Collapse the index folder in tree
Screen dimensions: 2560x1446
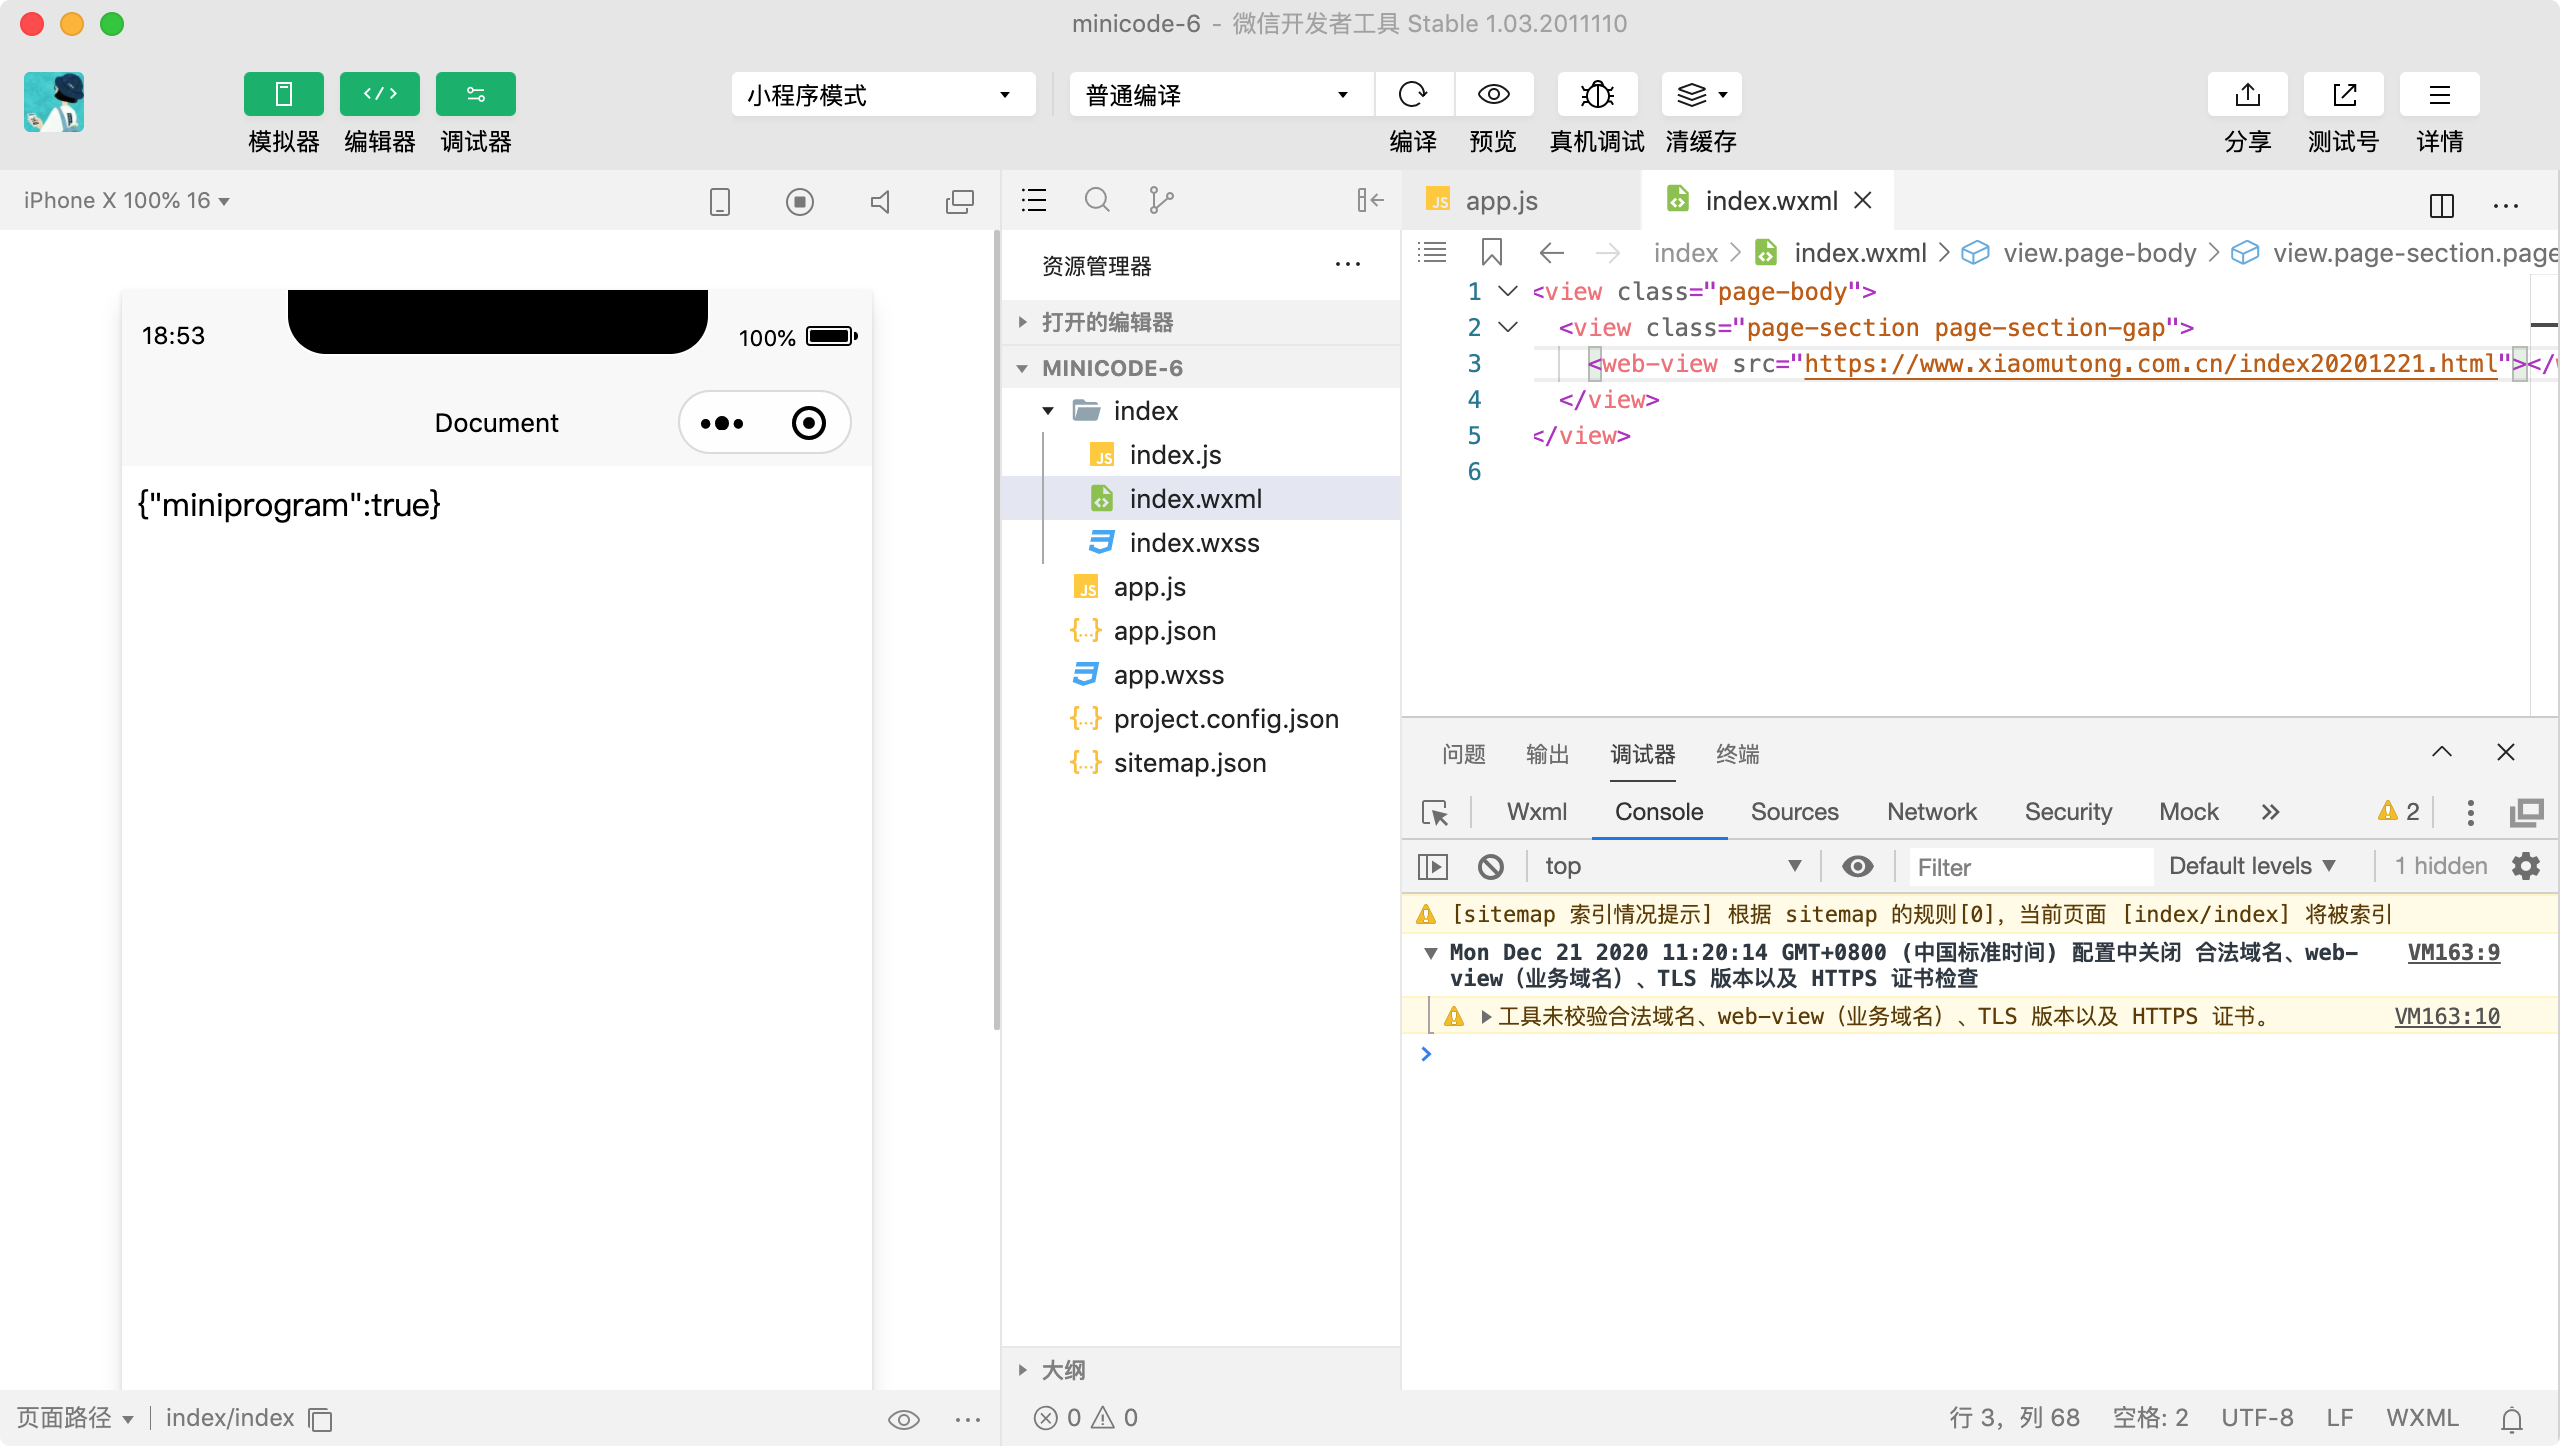tap(1048, 411)
